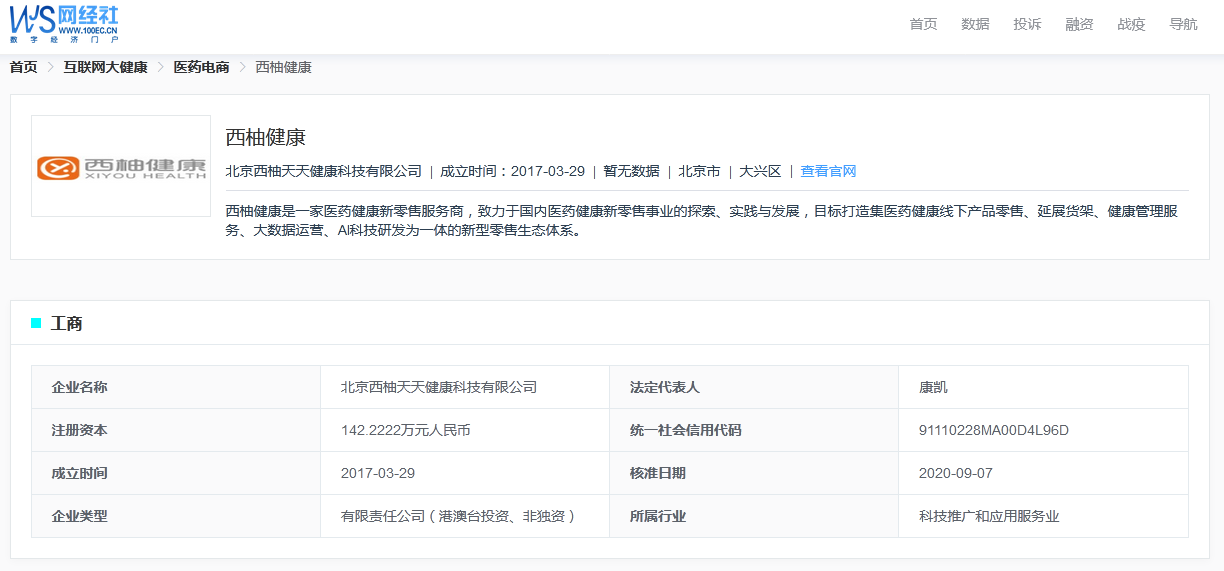The image size is (1224, 571).
Task: Open the 首页 navigation menu item
Action: tap(923, 24)
